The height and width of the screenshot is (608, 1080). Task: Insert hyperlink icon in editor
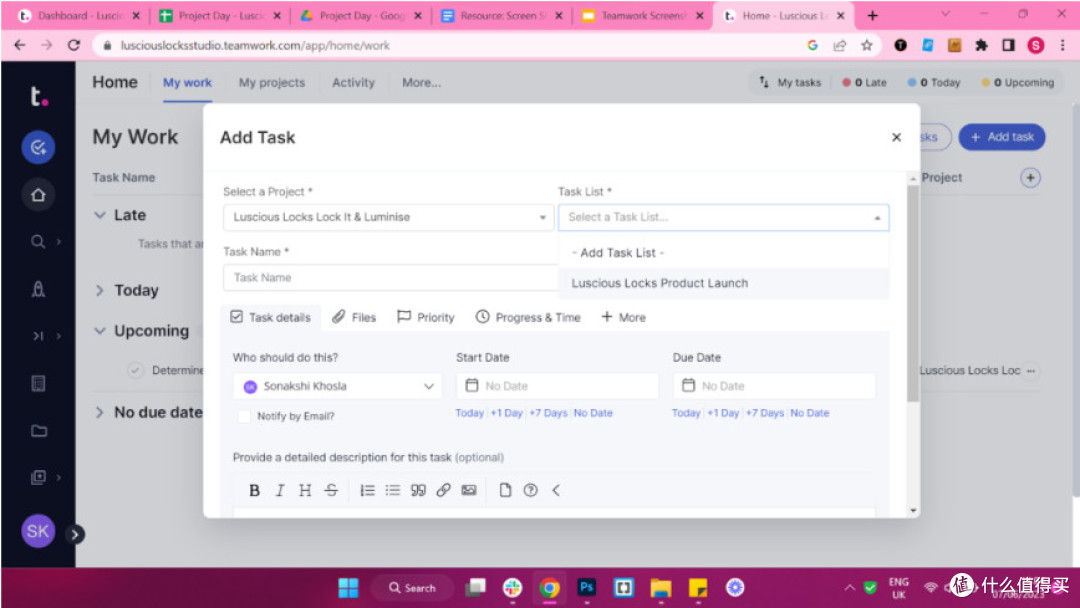(444, 490)
